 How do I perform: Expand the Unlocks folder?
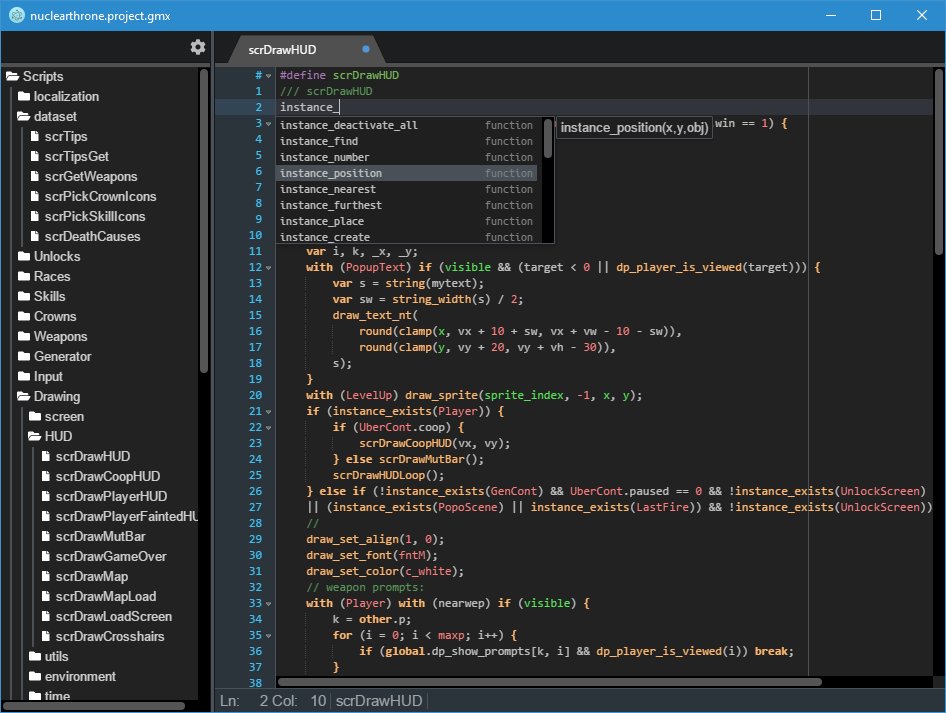[x=49, y=256]
